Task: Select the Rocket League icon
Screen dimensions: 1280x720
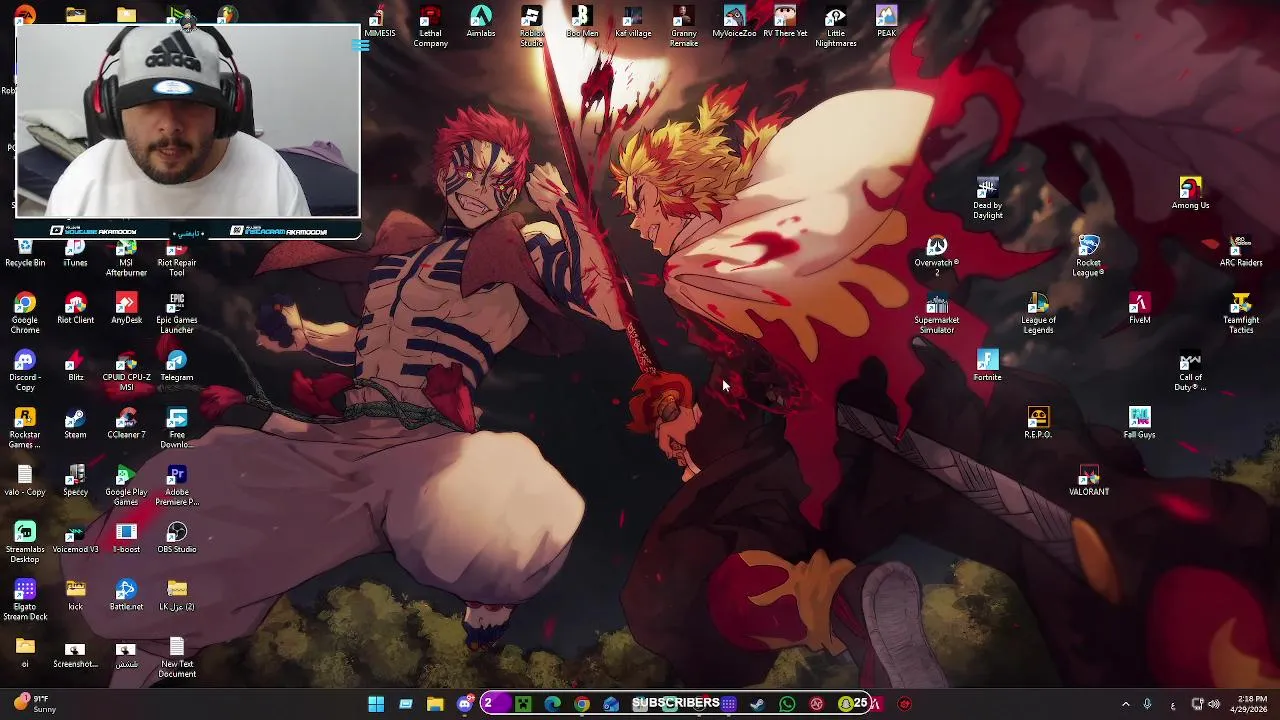Action: coord(1088,256)
